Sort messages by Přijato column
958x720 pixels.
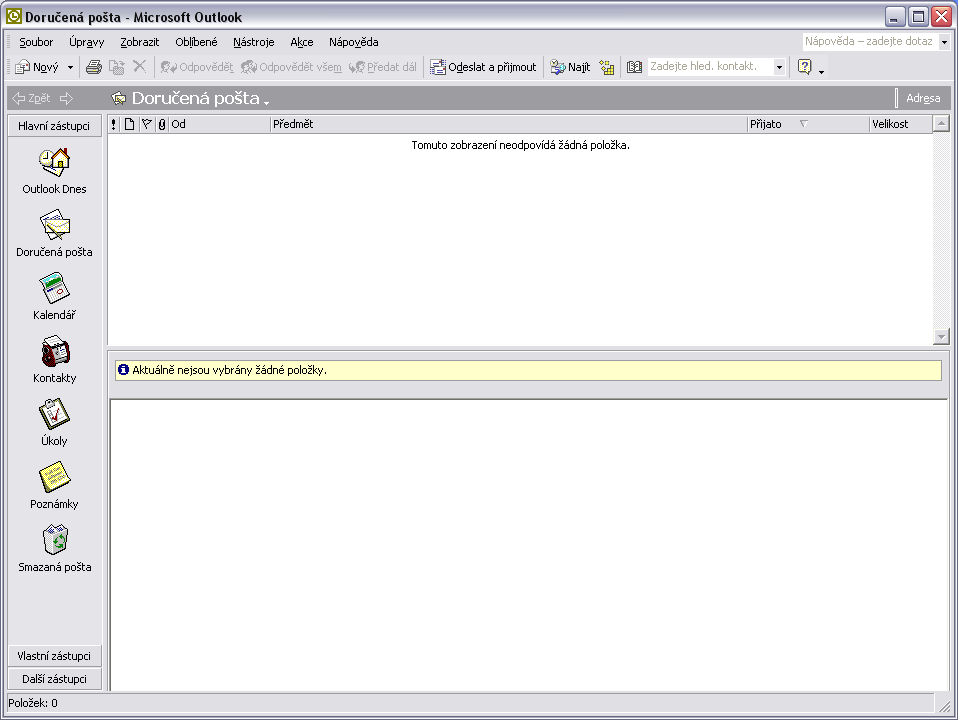pyautogui.click(x=808, y=125)
